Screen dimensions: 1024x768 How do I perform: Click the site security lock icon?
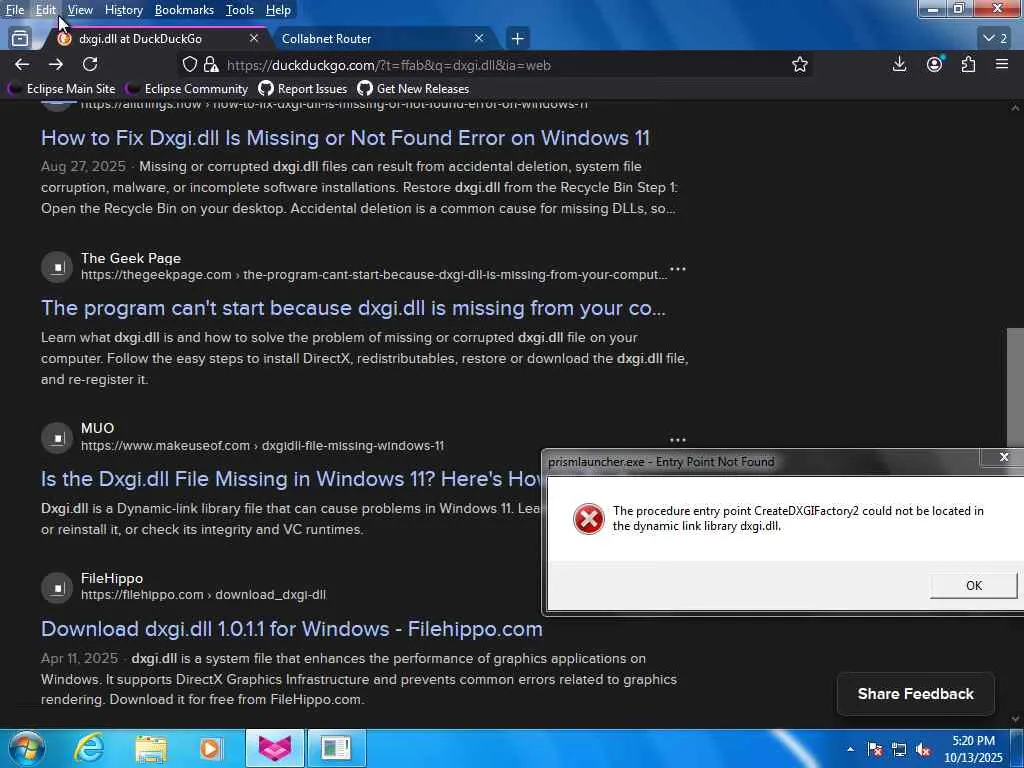click(210, 64)
